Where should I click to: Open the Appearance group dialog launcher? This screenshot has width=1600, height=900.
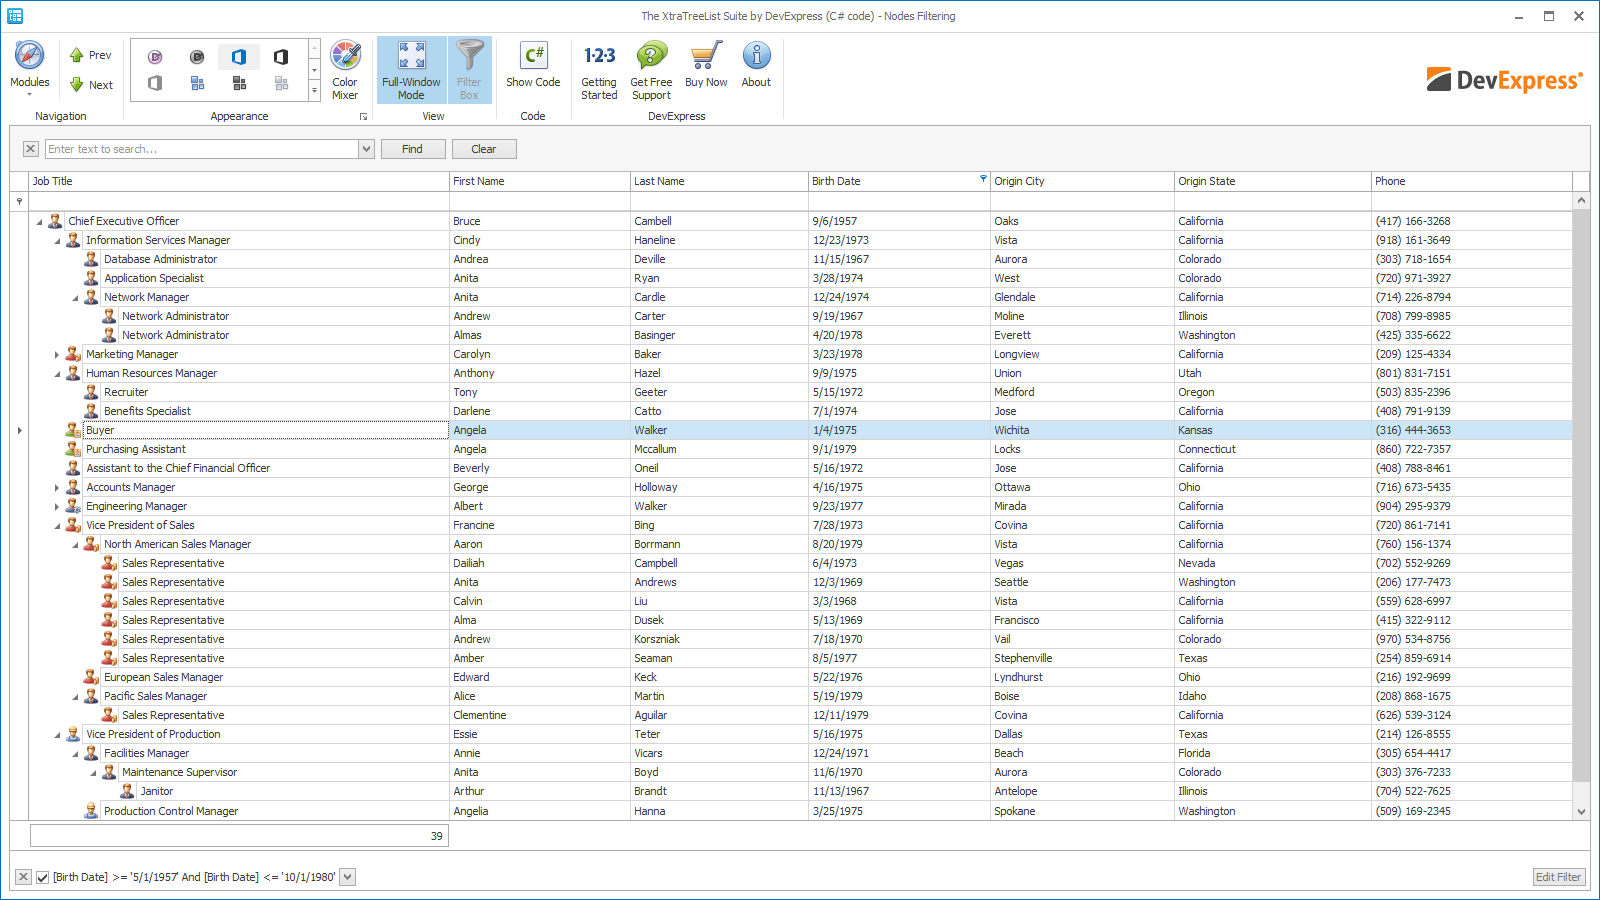pos(364,116)
